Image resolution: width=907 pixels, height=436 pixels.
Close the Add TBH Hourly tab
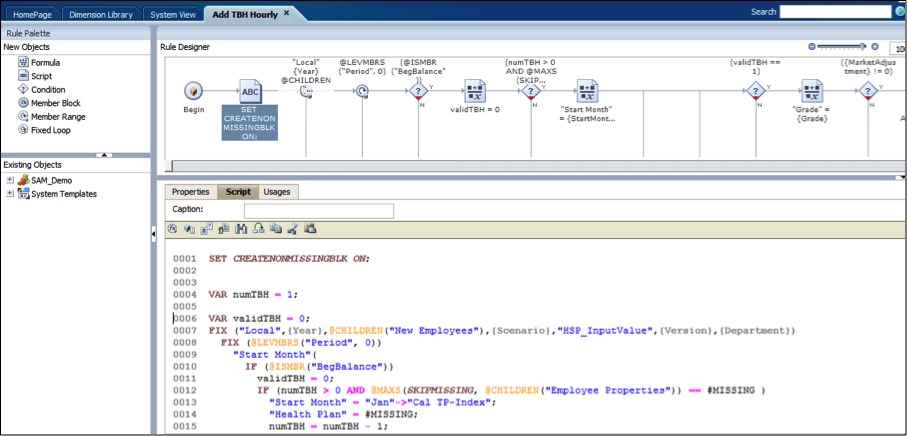point(286,13)
